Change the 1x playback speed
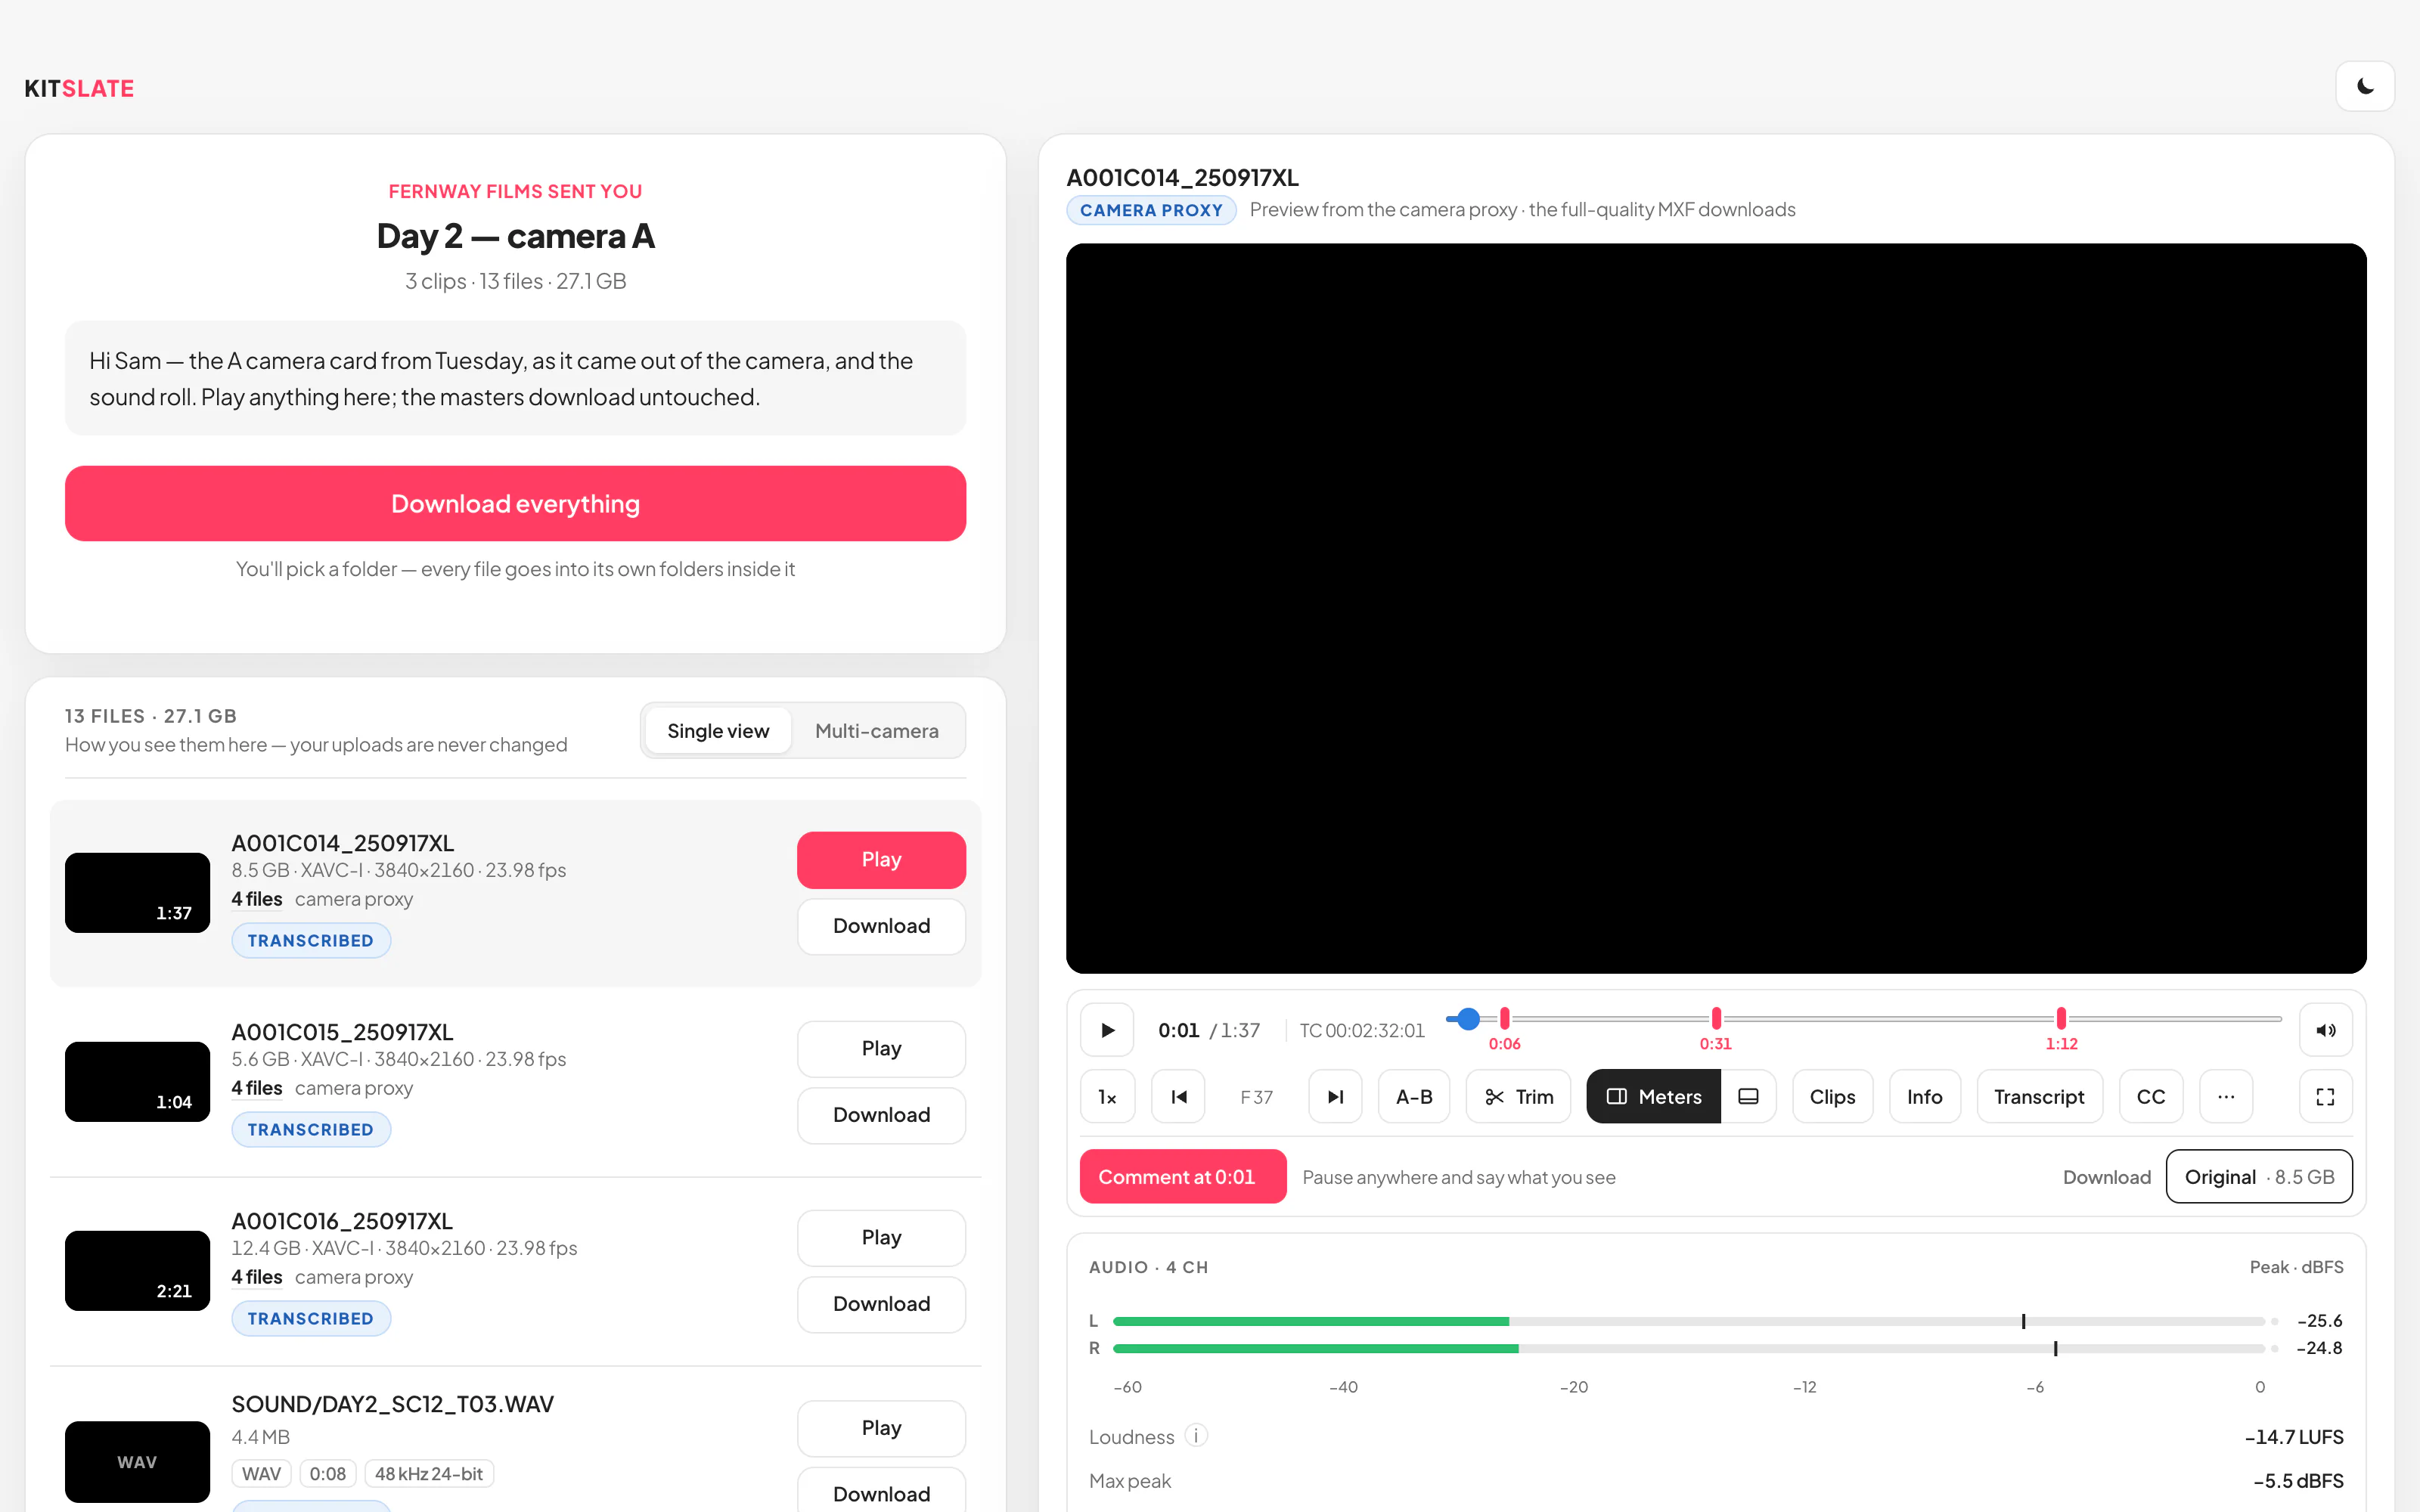The image size is (2420, 1512). tap(1107, 1097)
